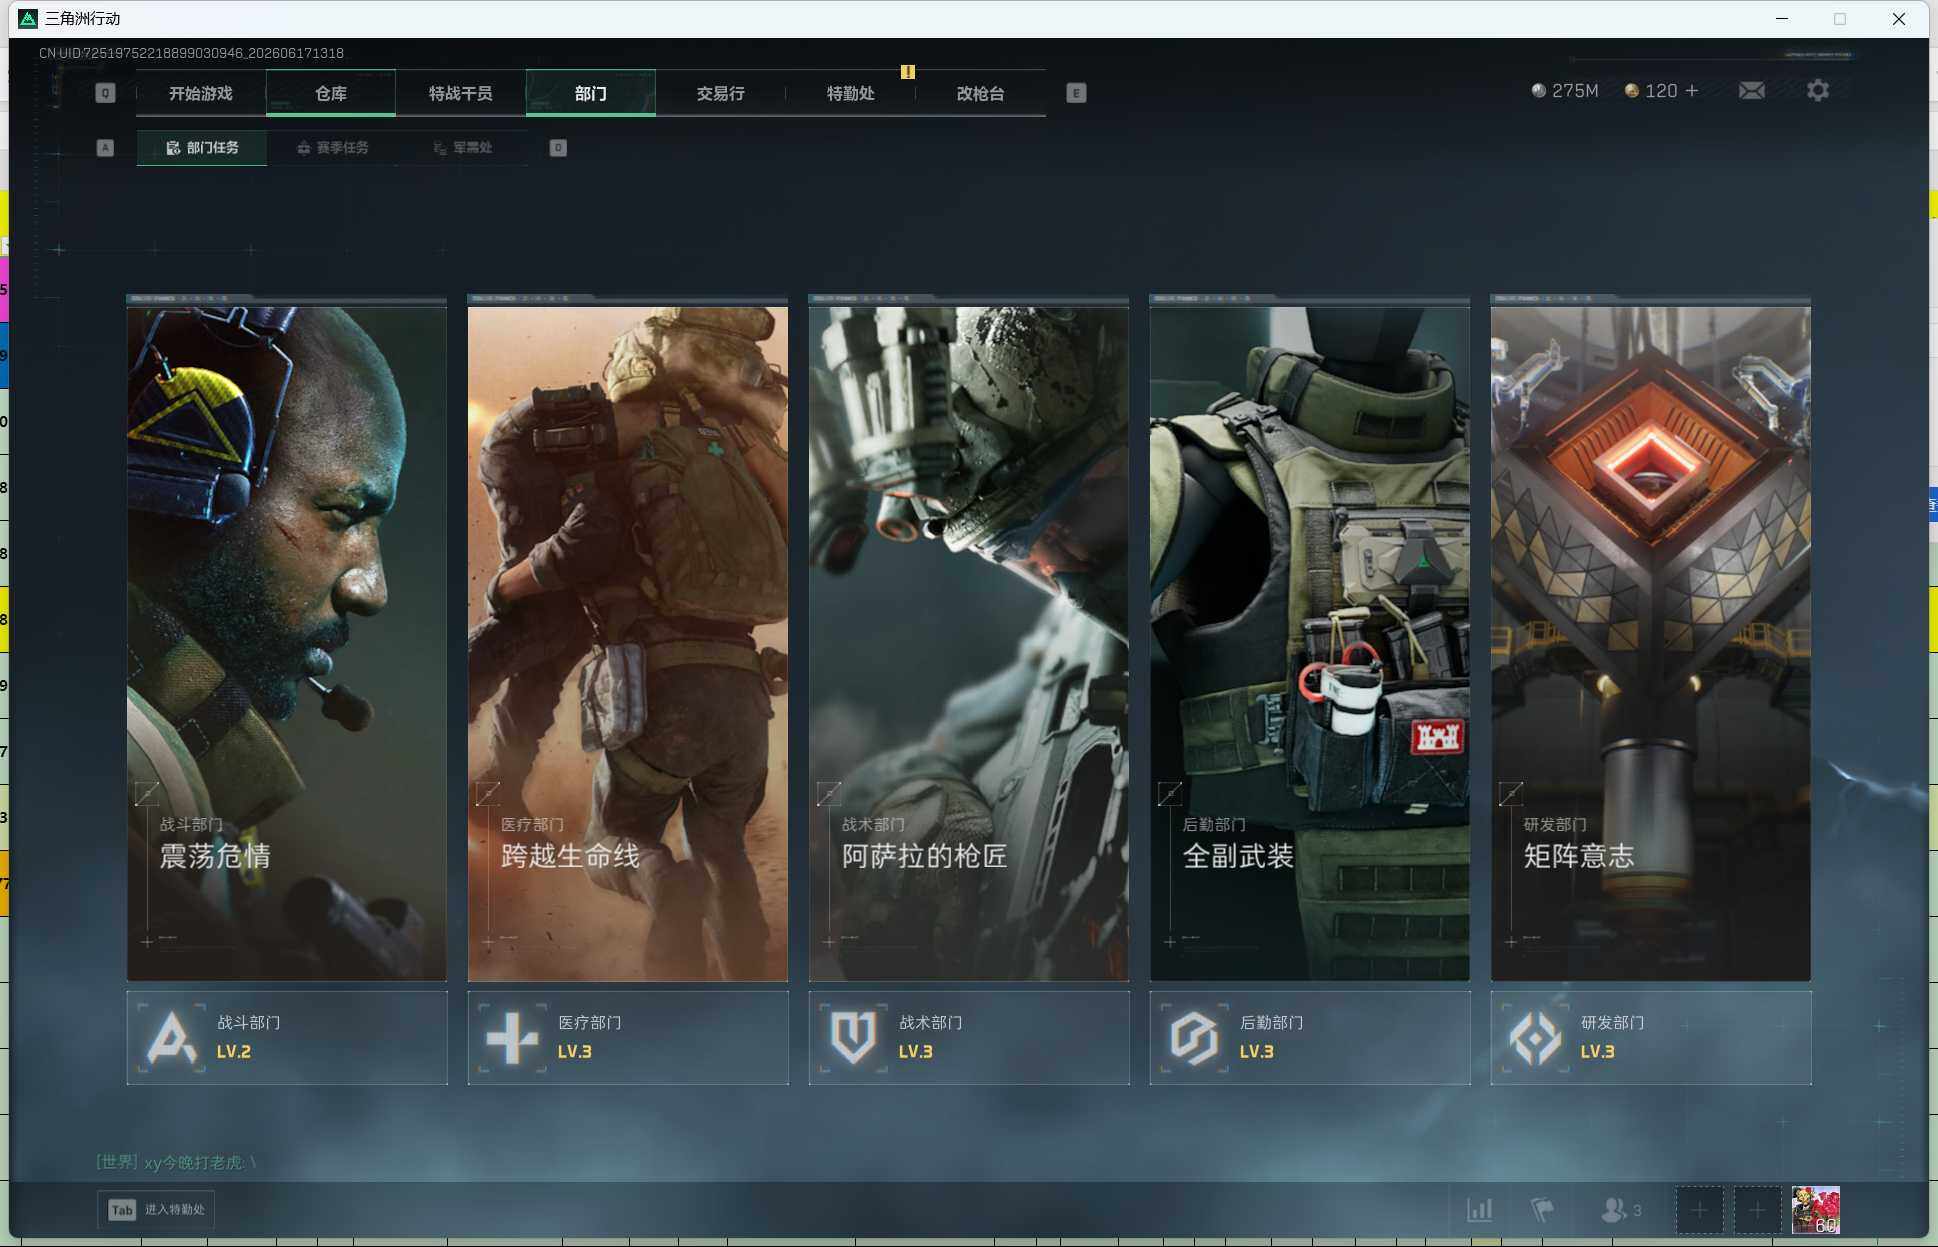This screenshot has width=1938, height=1247.
Task: Click the gold coin icon beside 120
Action: point(1632,91)
